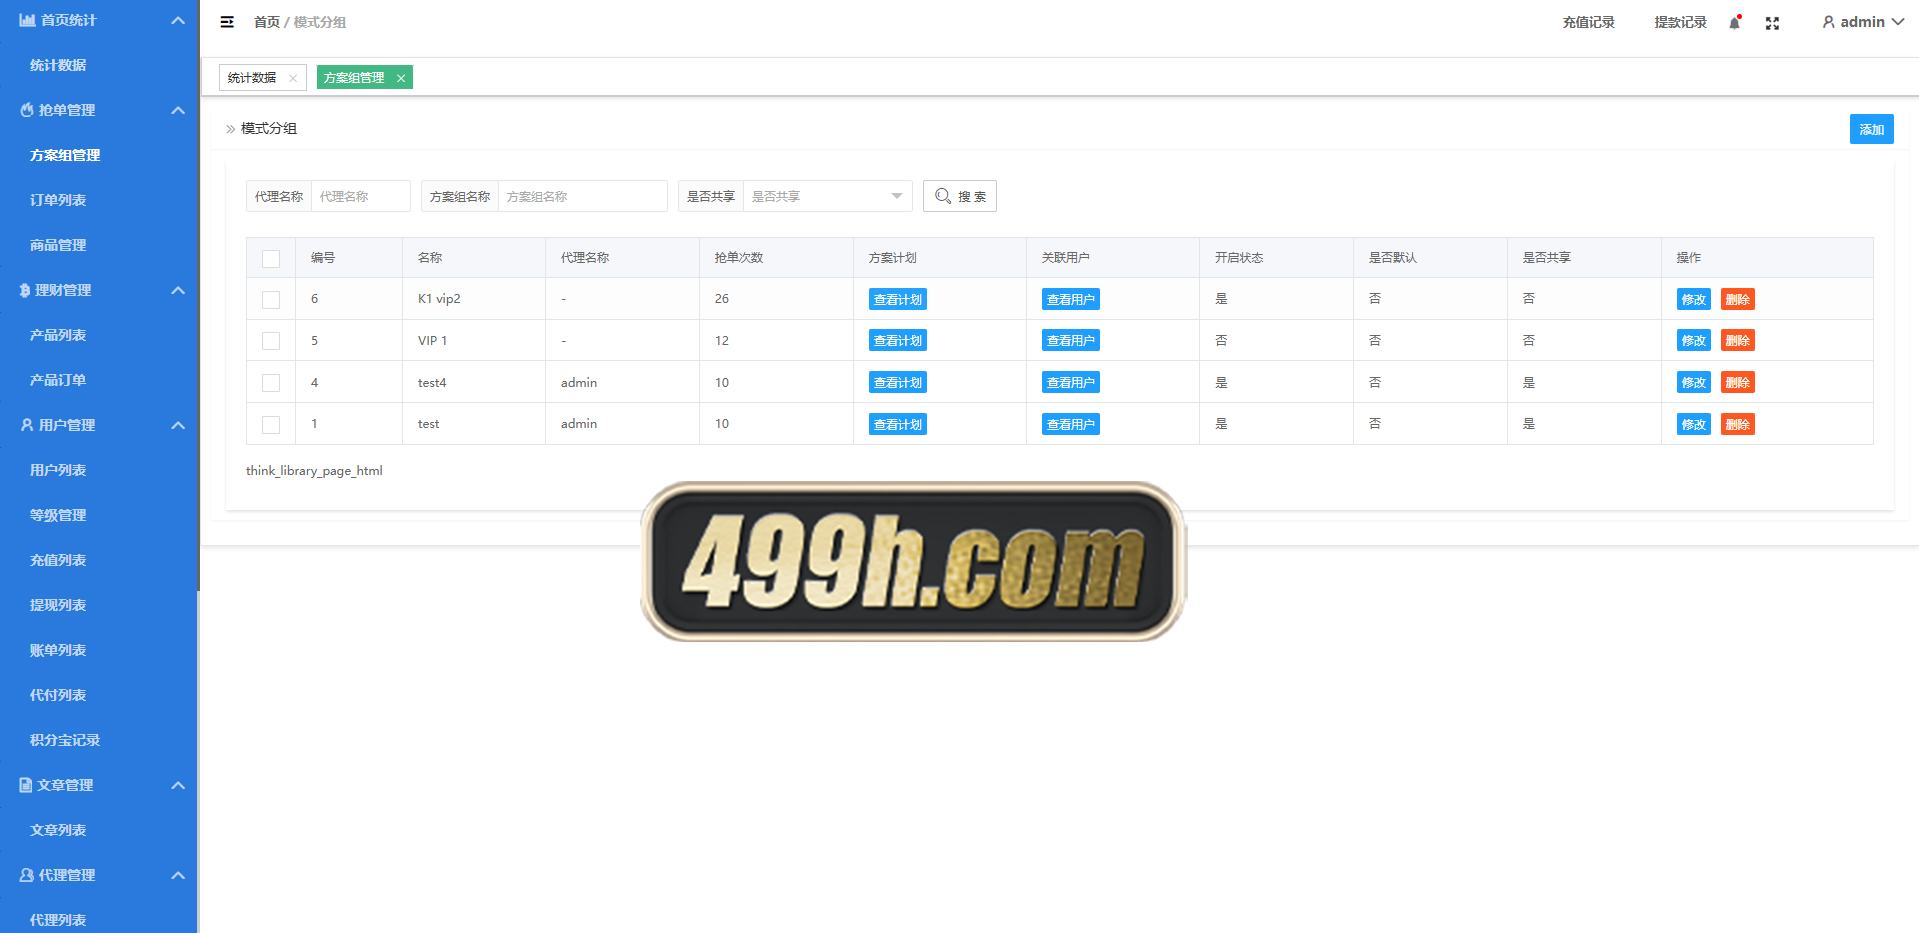The height and width of the screenshot is (933, 1919).
Task: View 查看用户 for row VIP 1
Action: 1071,341
